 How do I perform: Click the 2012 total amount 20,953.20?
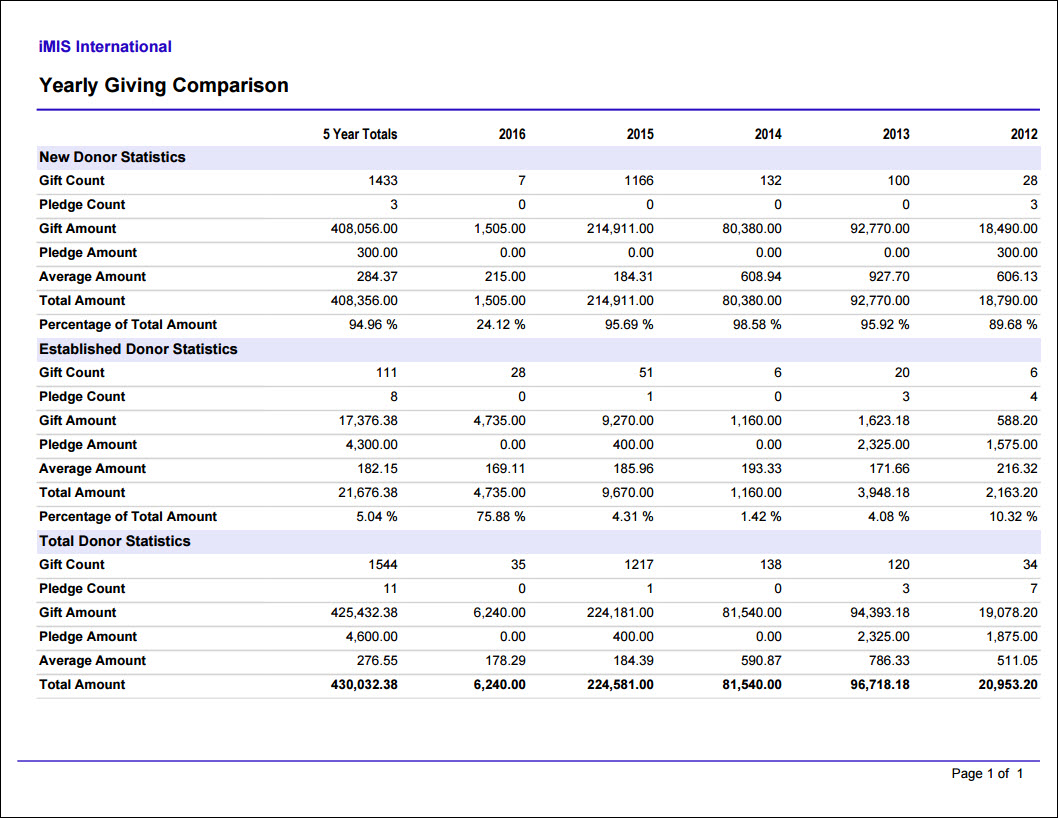1008,684
